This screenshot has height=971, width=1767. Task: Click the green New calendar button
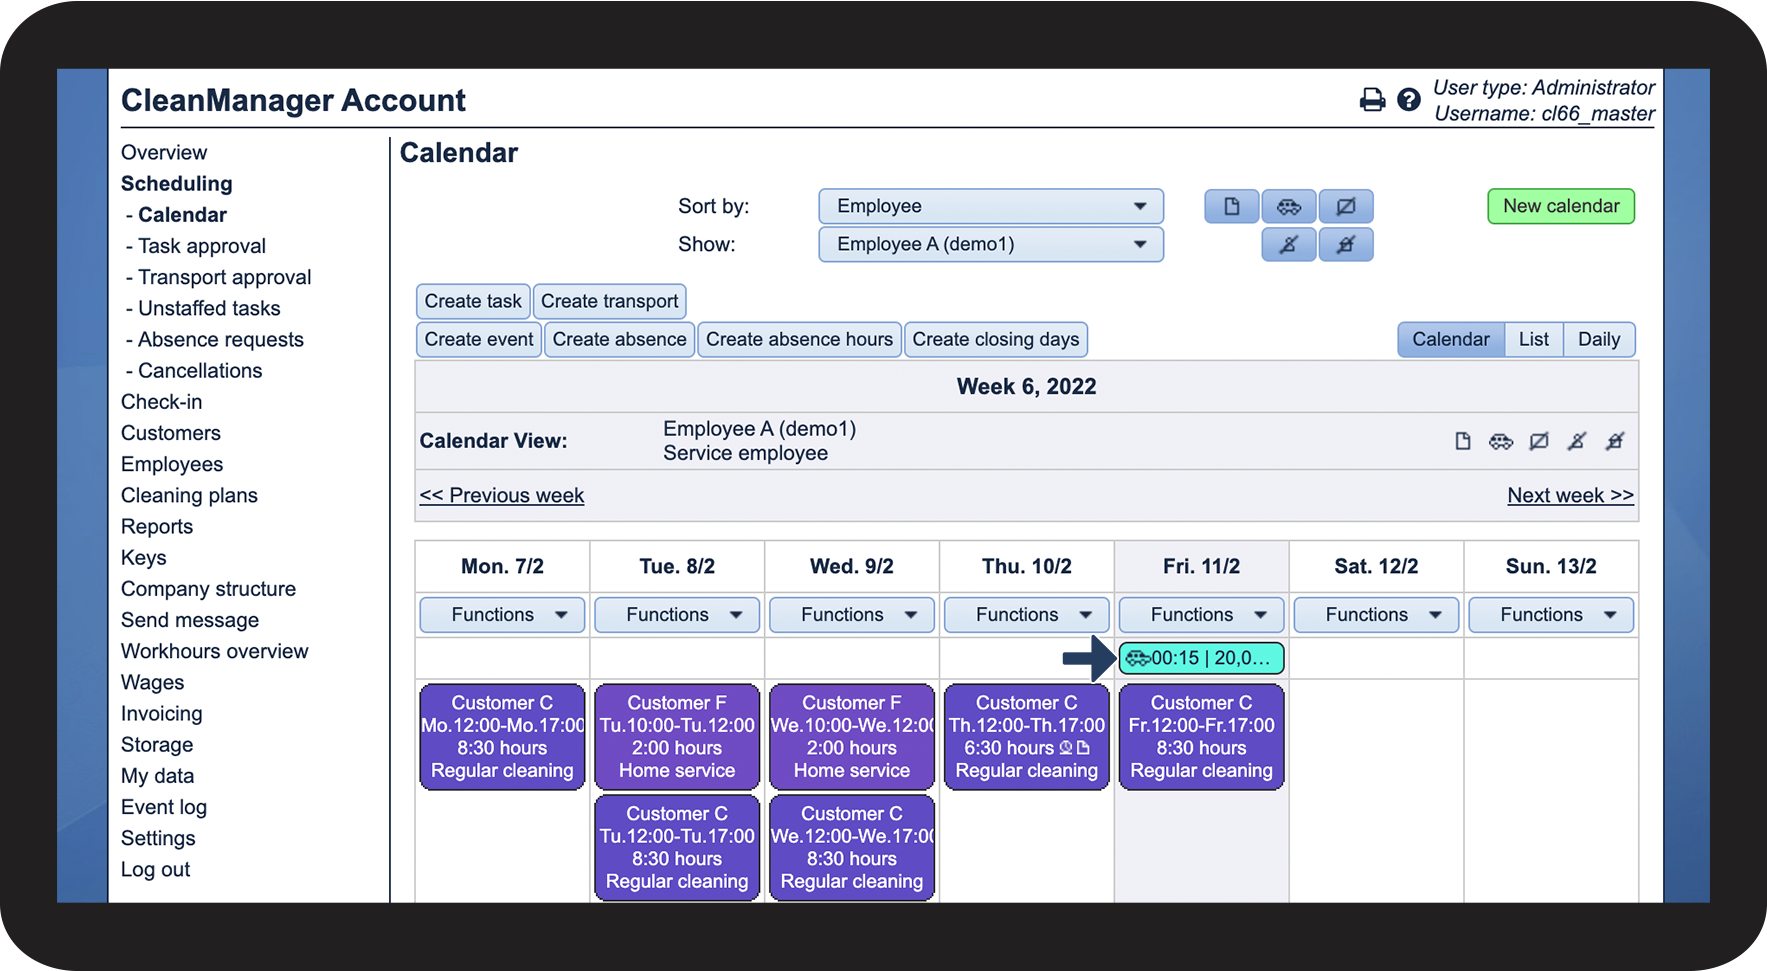(1561, 206)
